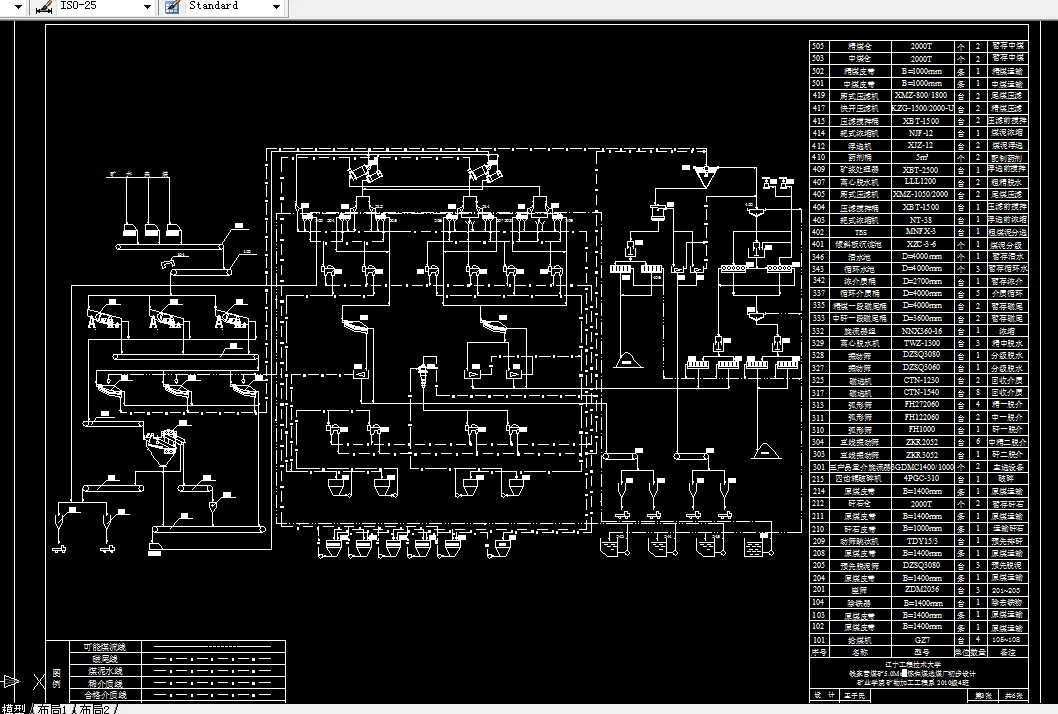Open the Standard table style dropdown
Viewport: 1058px width, 714px height.
[276, 7]
